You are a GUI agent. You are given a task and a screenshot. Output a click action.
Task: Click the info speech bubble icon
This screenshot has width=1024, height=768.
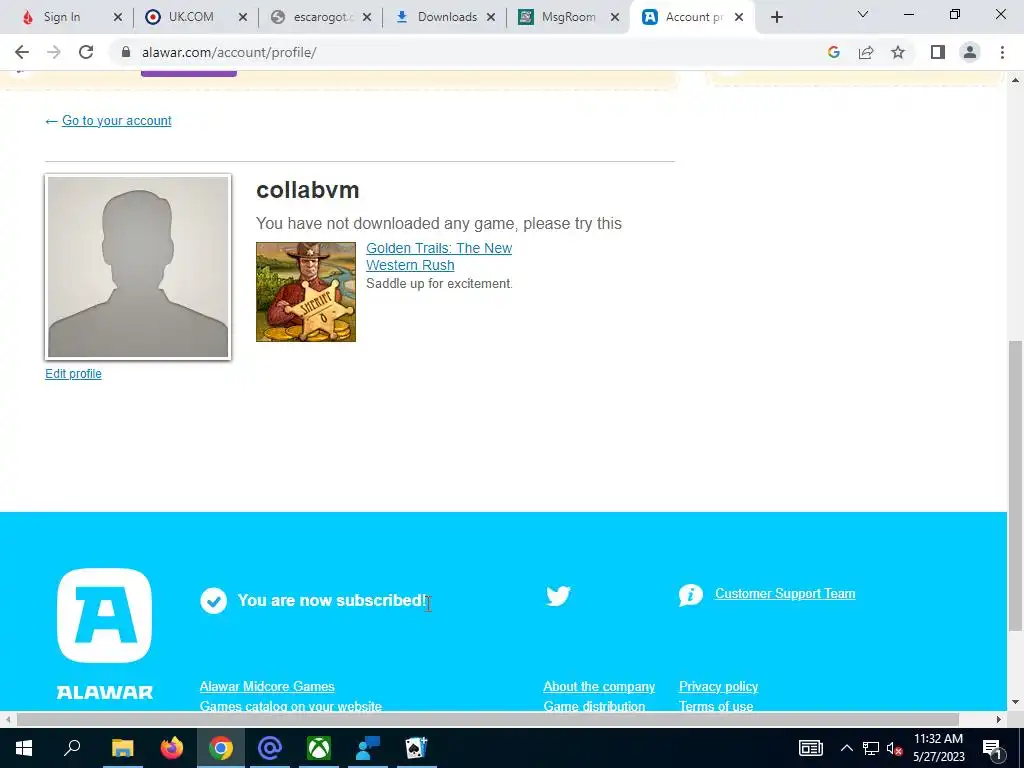click(690, 595)
